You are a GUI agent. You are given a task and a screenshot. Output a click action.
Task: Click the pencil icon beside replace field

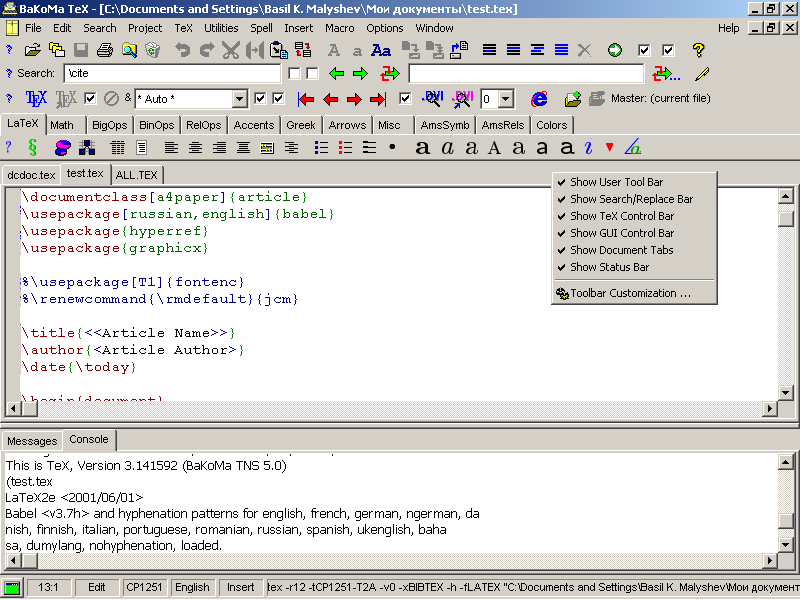click(x=702, y=73)
